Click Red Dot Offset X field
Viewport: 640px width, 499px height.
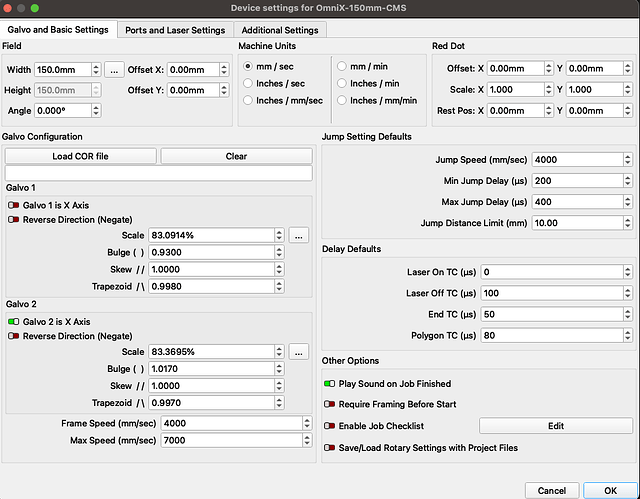tap(516, 69)
